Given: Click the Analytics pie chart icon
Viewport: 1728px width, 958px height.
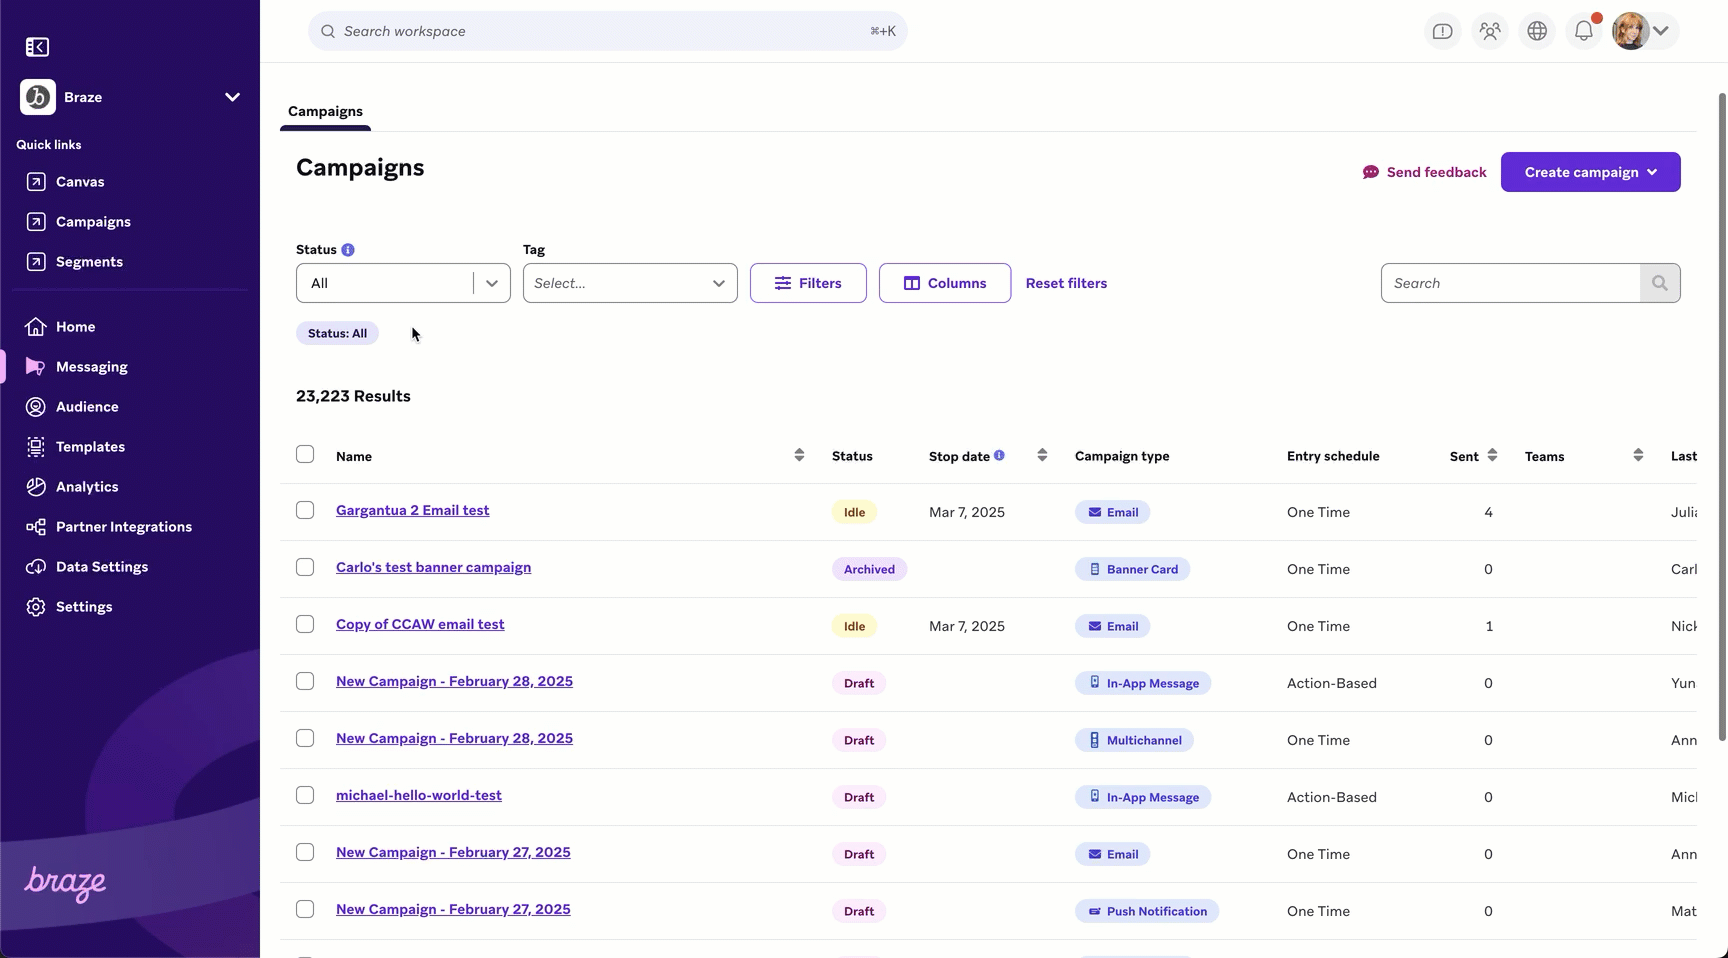Looking at the screenshot, I should click(36, 487).
